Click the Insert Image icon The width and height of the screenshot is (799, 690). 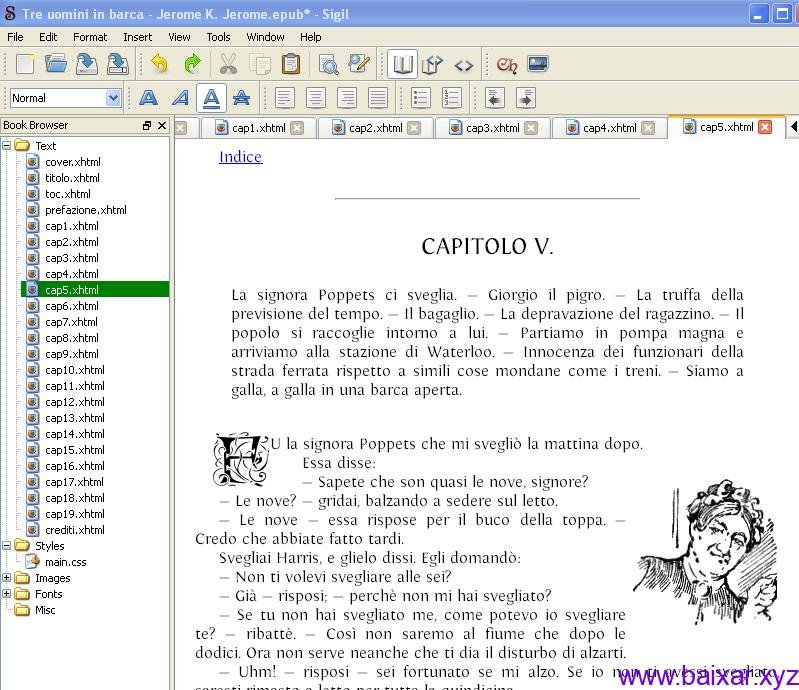538,64
